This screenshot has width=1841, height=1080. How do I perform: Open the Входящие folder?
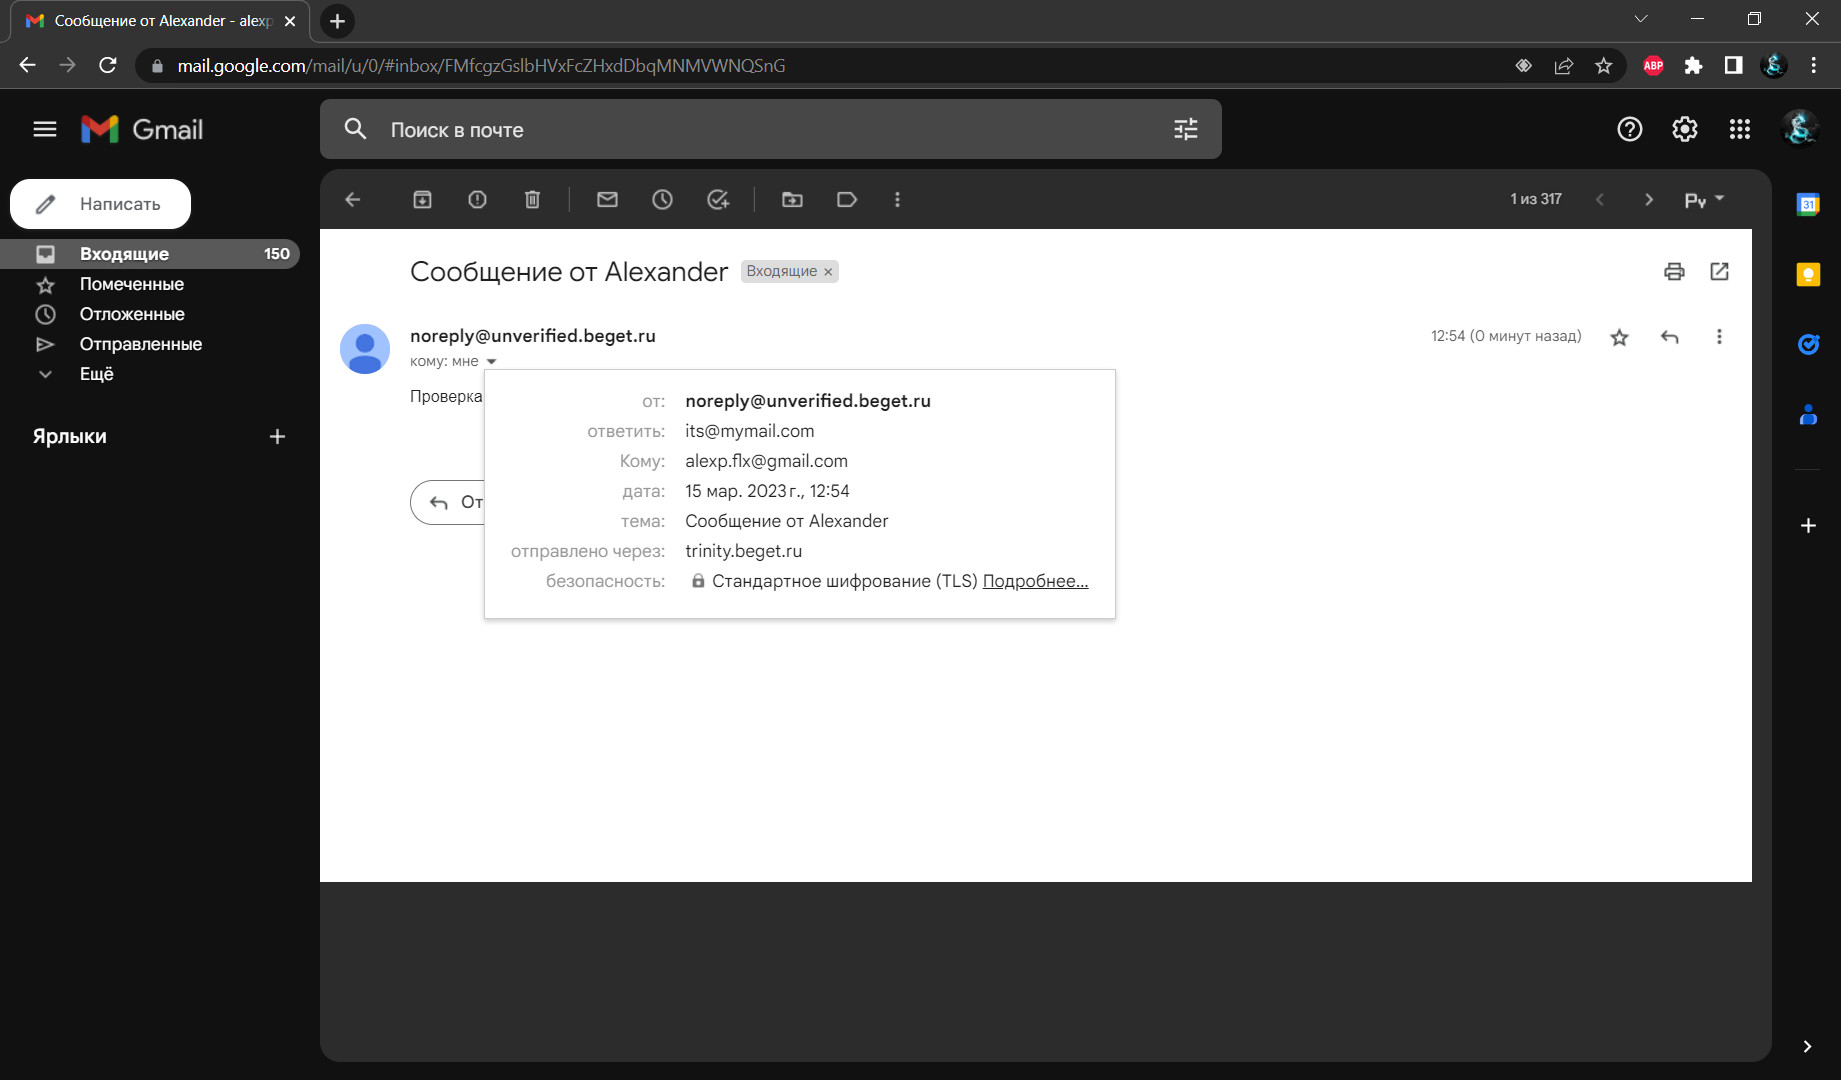pyautogui.click(x=150, y=254)
